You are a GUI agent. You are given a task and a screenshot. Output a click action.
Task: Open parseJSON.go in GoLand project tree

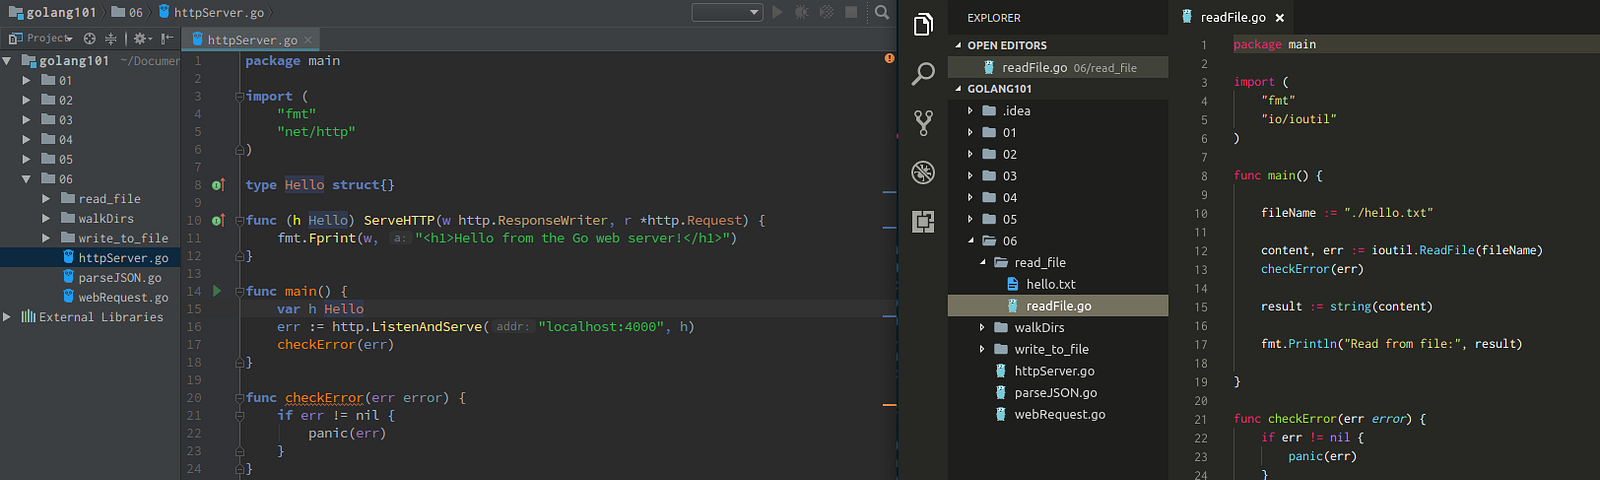coord(120,277)
